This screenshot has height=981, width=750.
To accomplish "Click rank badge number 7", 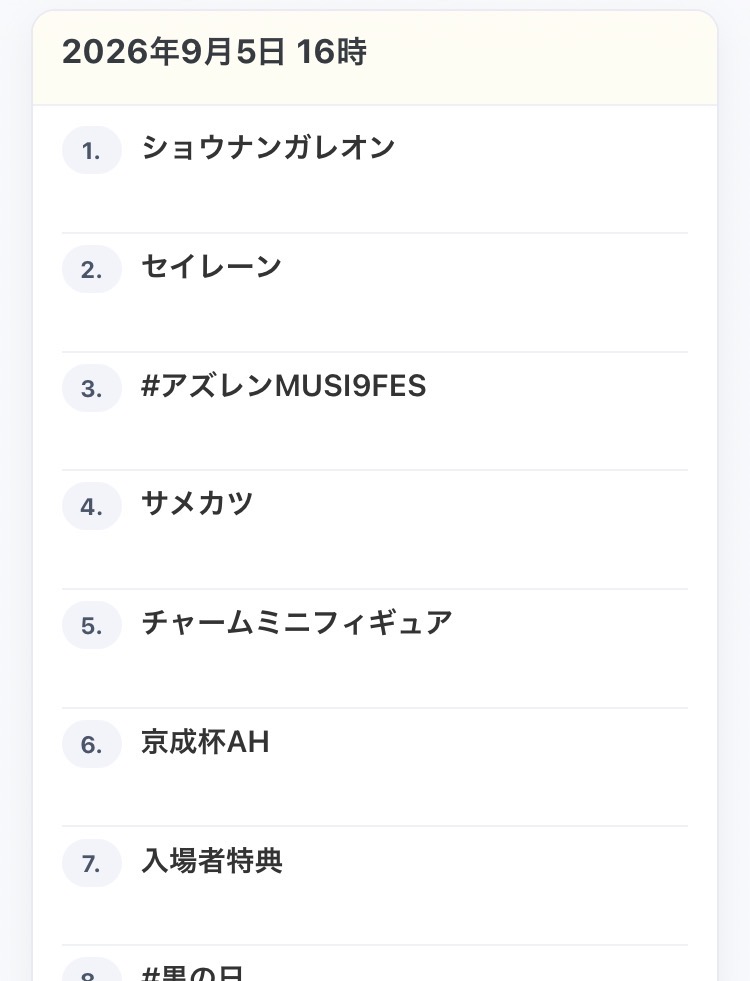I will point(91,863).
